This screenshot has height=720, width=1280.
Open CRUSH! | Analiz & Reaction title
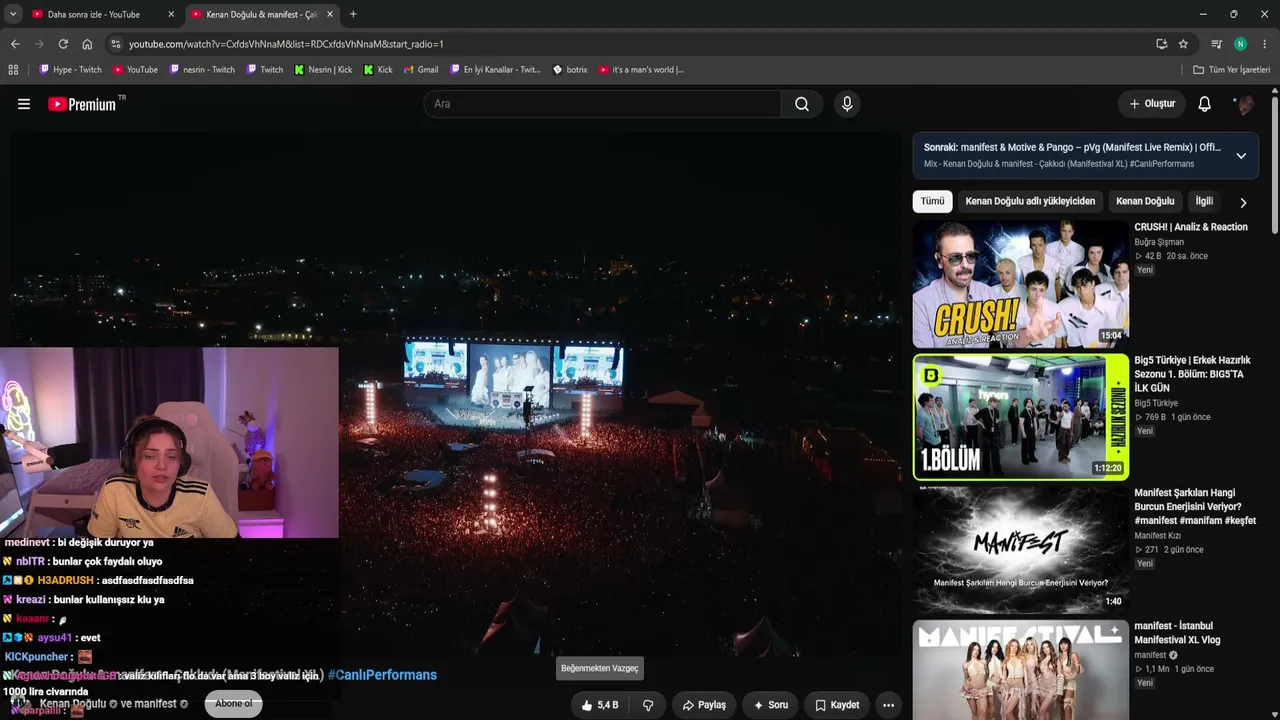1191,227
